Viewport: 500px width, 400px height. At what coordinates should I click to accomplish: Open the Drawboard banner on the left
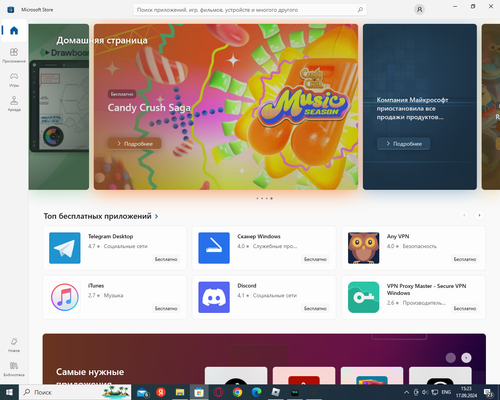59,107
